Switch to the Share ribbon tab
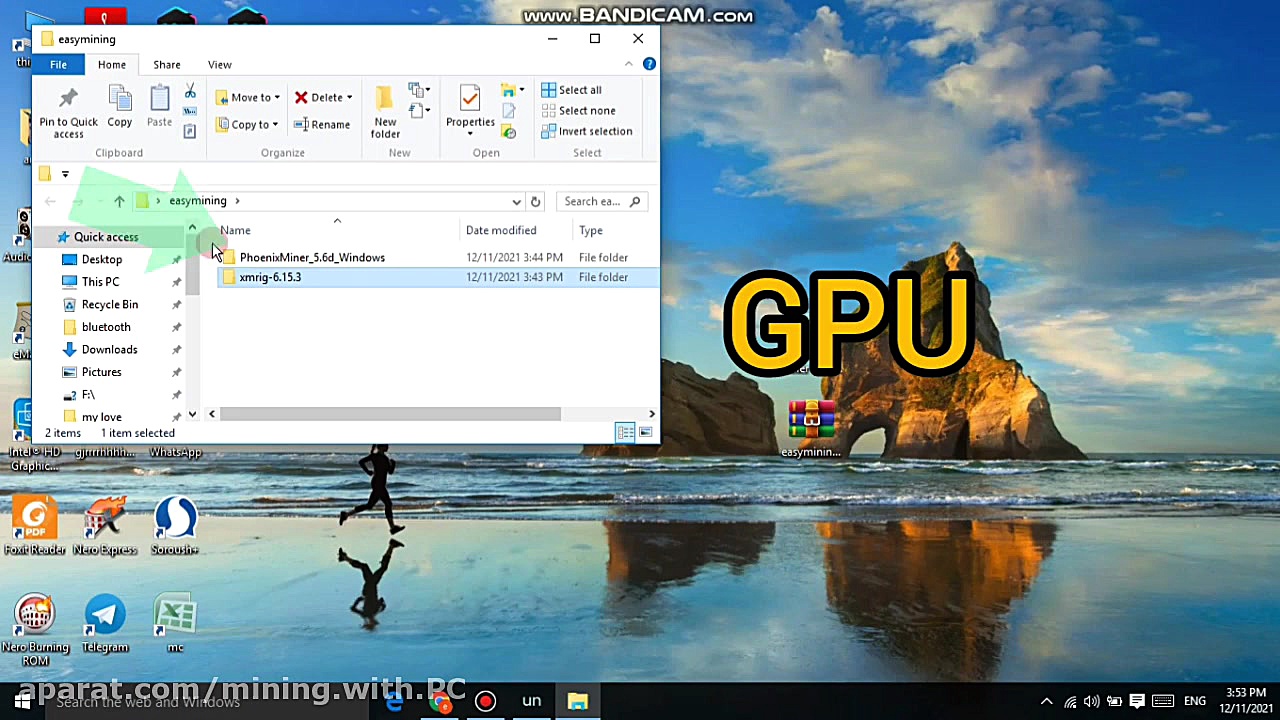Screen dimensions: 1280x720 [167, 65]
